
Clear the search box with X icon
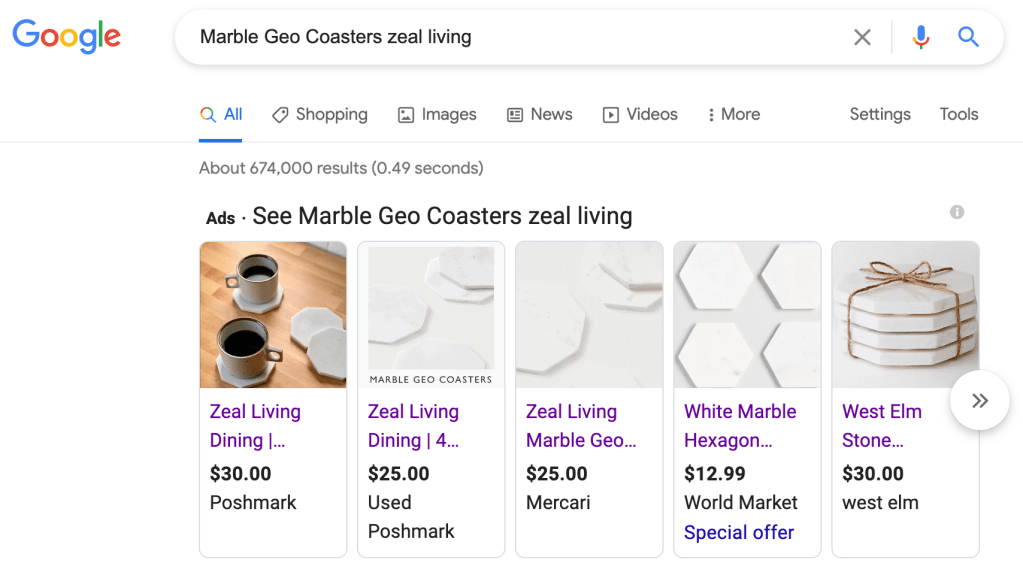[862, 38]
